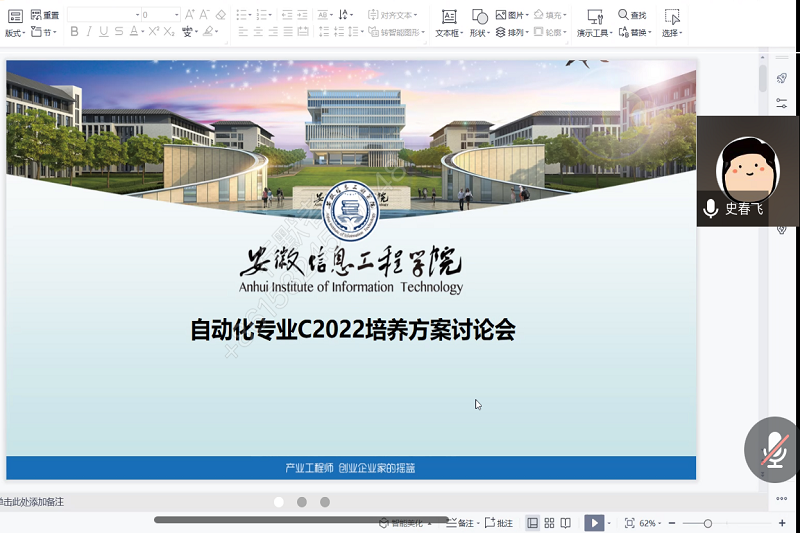Screen dimensions: 800x533
Task: Open the line spacing dropdown
Action: pos(355,32)
